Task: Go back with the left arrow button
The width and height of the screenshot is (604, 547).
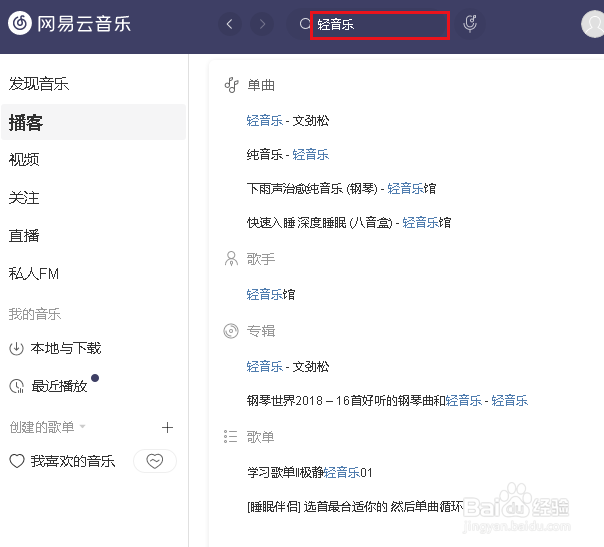Action: (230, 24)
